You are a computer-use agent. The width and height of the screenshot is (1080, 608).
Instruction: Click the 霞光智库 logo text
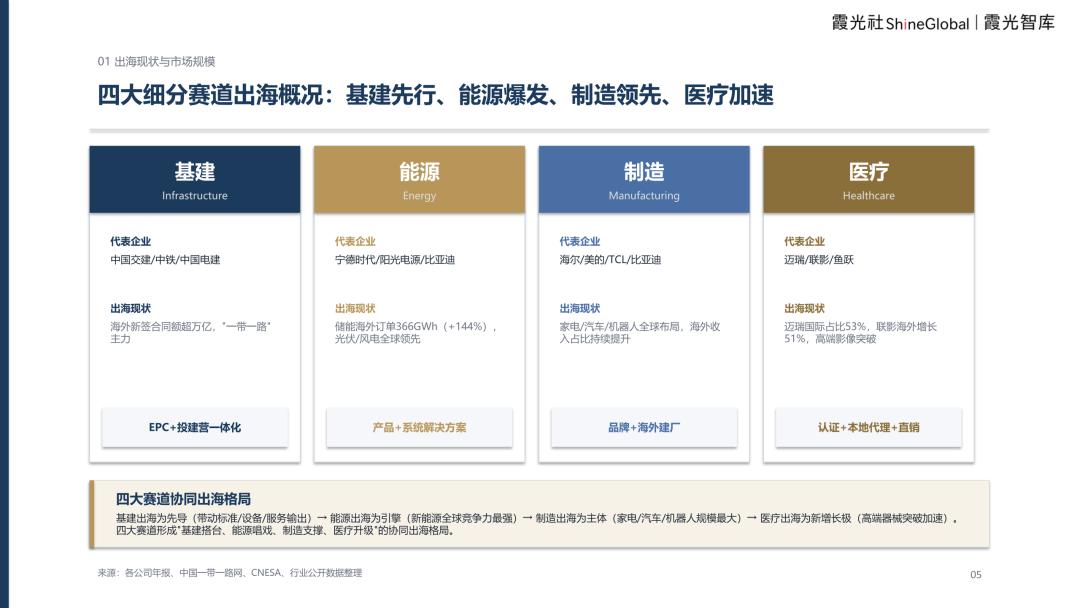pos(1019,23)
